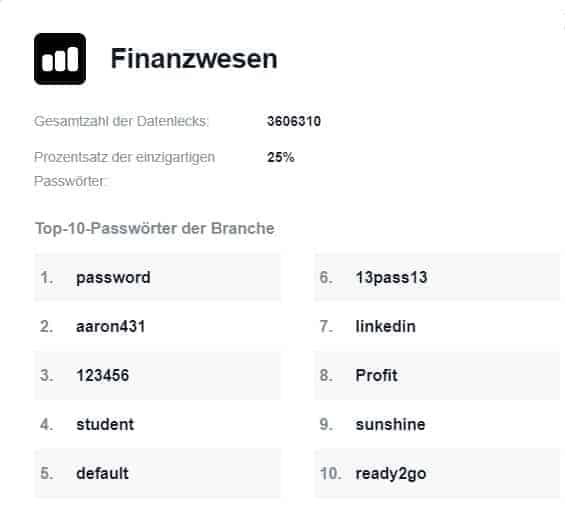Click rank number 10 in list
The width and height of the screenshot is (565, 515).
[330, 473]
